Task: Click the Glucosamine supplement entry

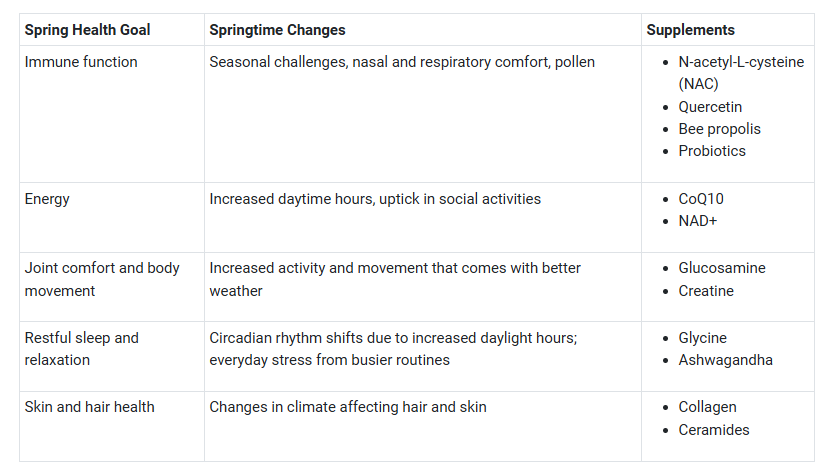Action: tap(722, 268)
